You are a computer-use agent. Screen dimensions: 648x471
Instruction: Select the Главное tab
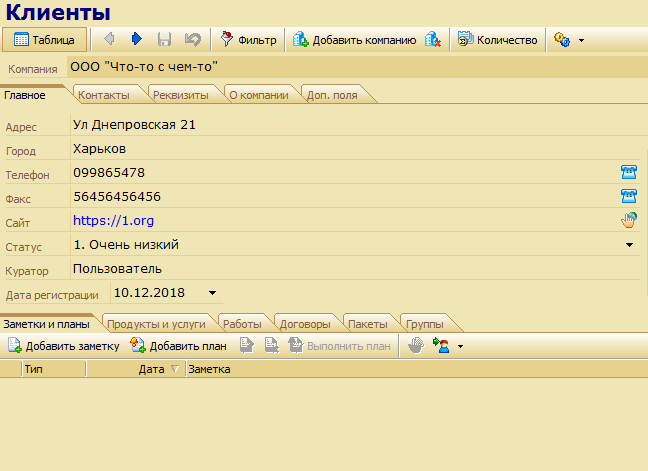(25, 95)
